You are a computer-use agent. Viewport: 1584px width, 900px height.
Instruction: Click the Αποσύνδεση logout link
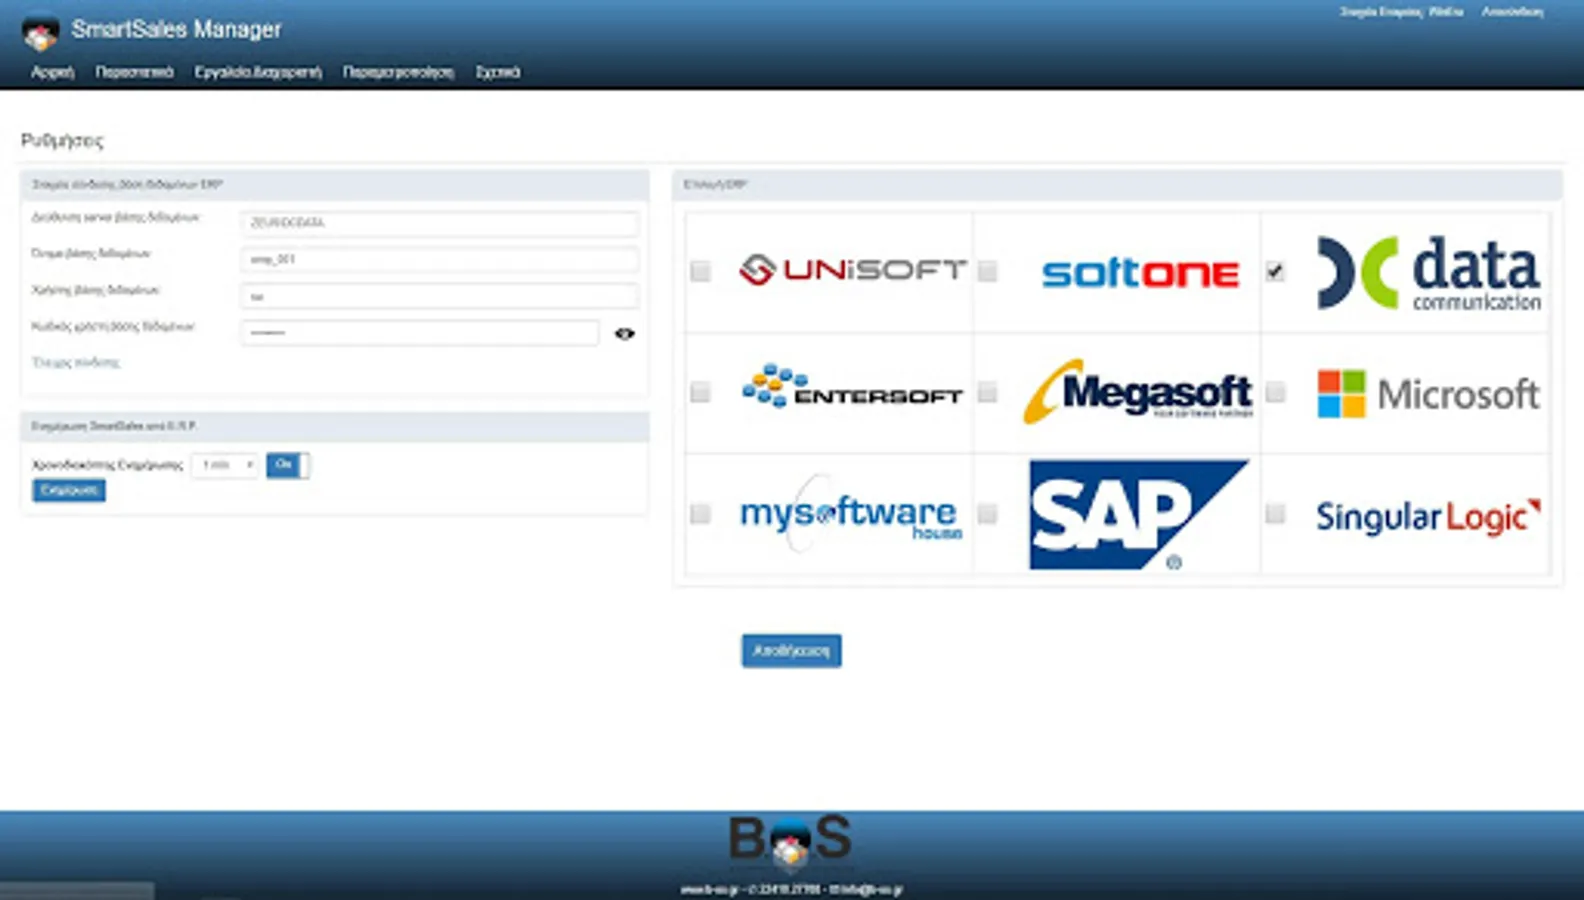tap(1512, 12)
